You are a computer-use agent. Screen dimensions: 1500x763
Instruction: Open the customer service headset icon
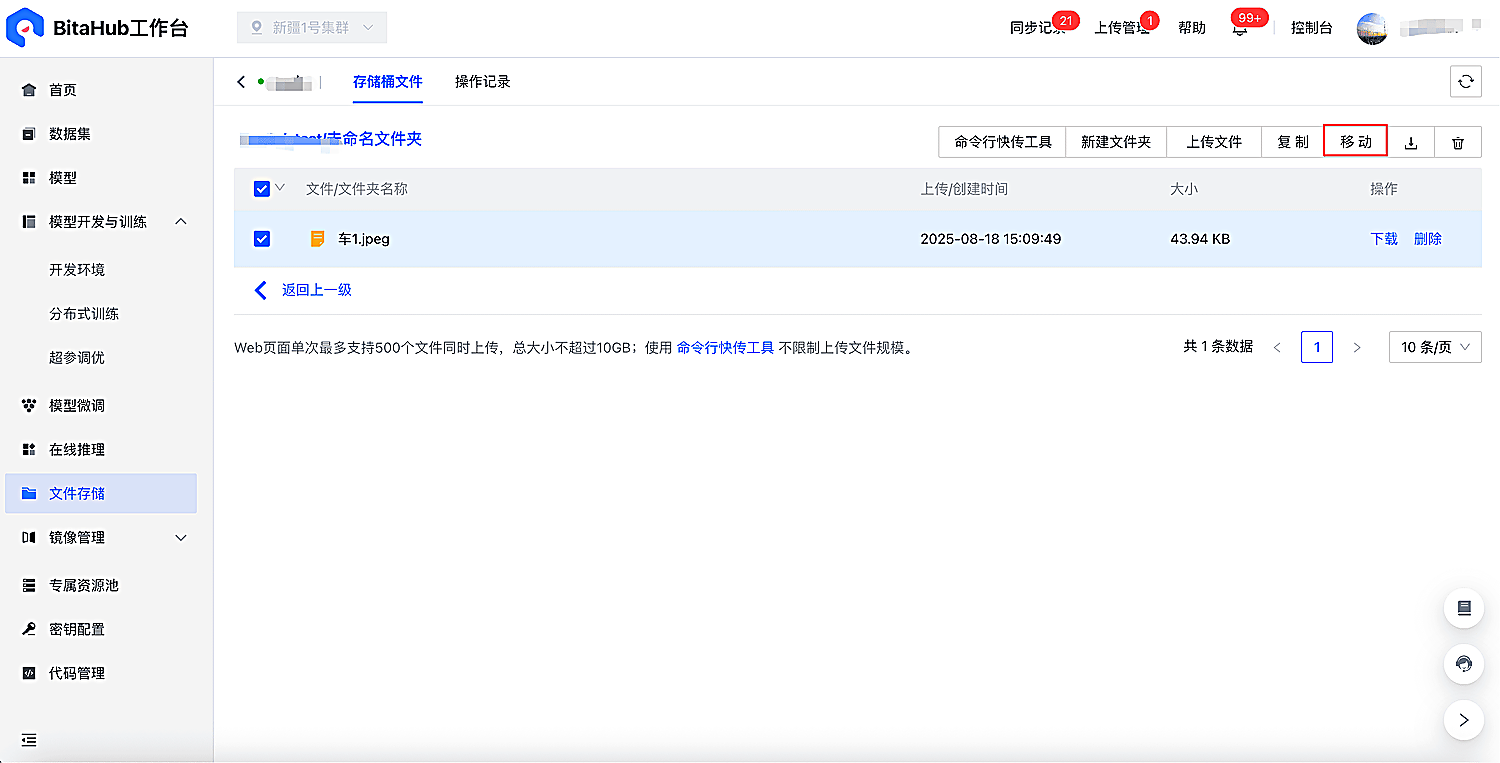[x=1464, y=664]
